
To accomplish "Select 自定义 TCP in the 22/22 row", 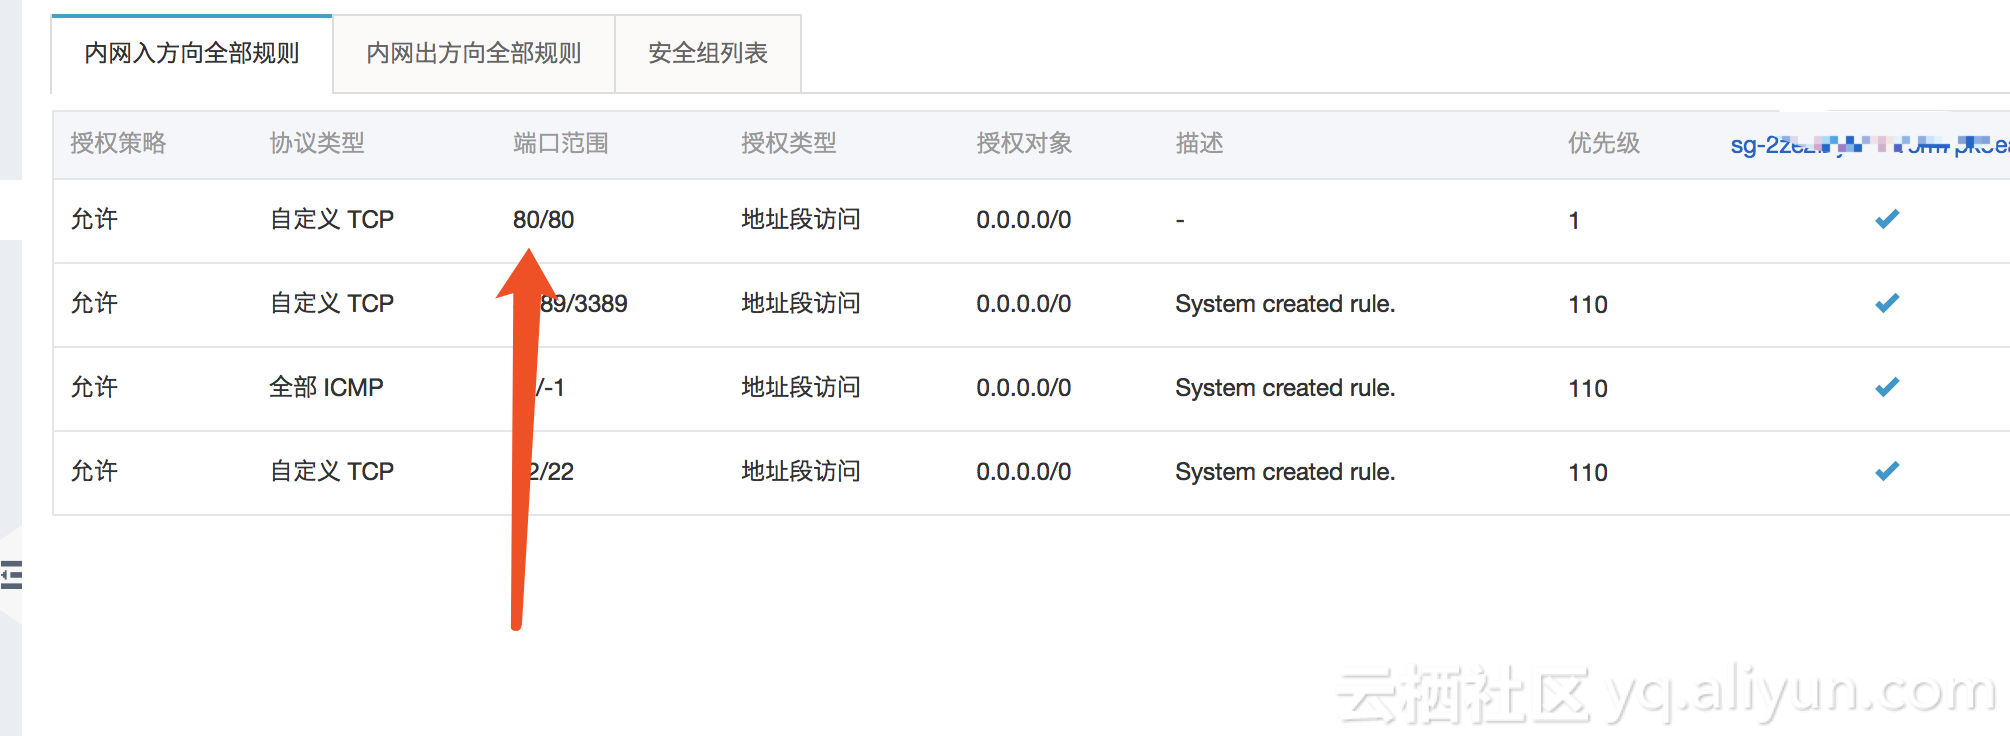I will 332,472.
